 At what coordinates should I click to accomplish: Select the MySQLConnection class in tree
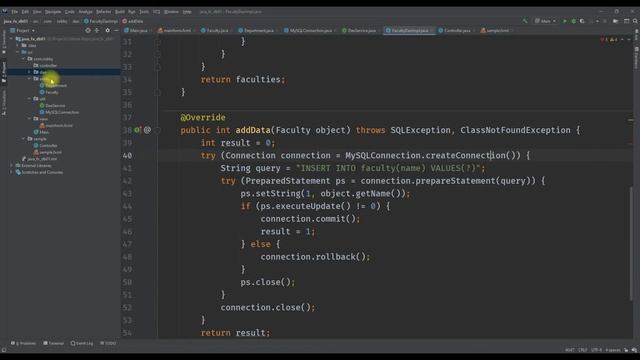coord(60,112)
